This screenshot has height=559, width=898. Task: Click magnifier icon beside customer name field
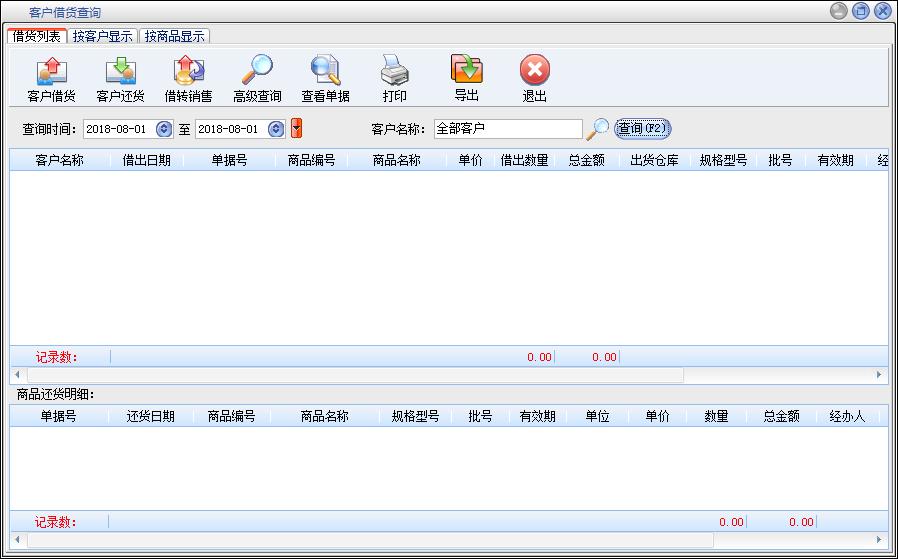click(597, 129)
